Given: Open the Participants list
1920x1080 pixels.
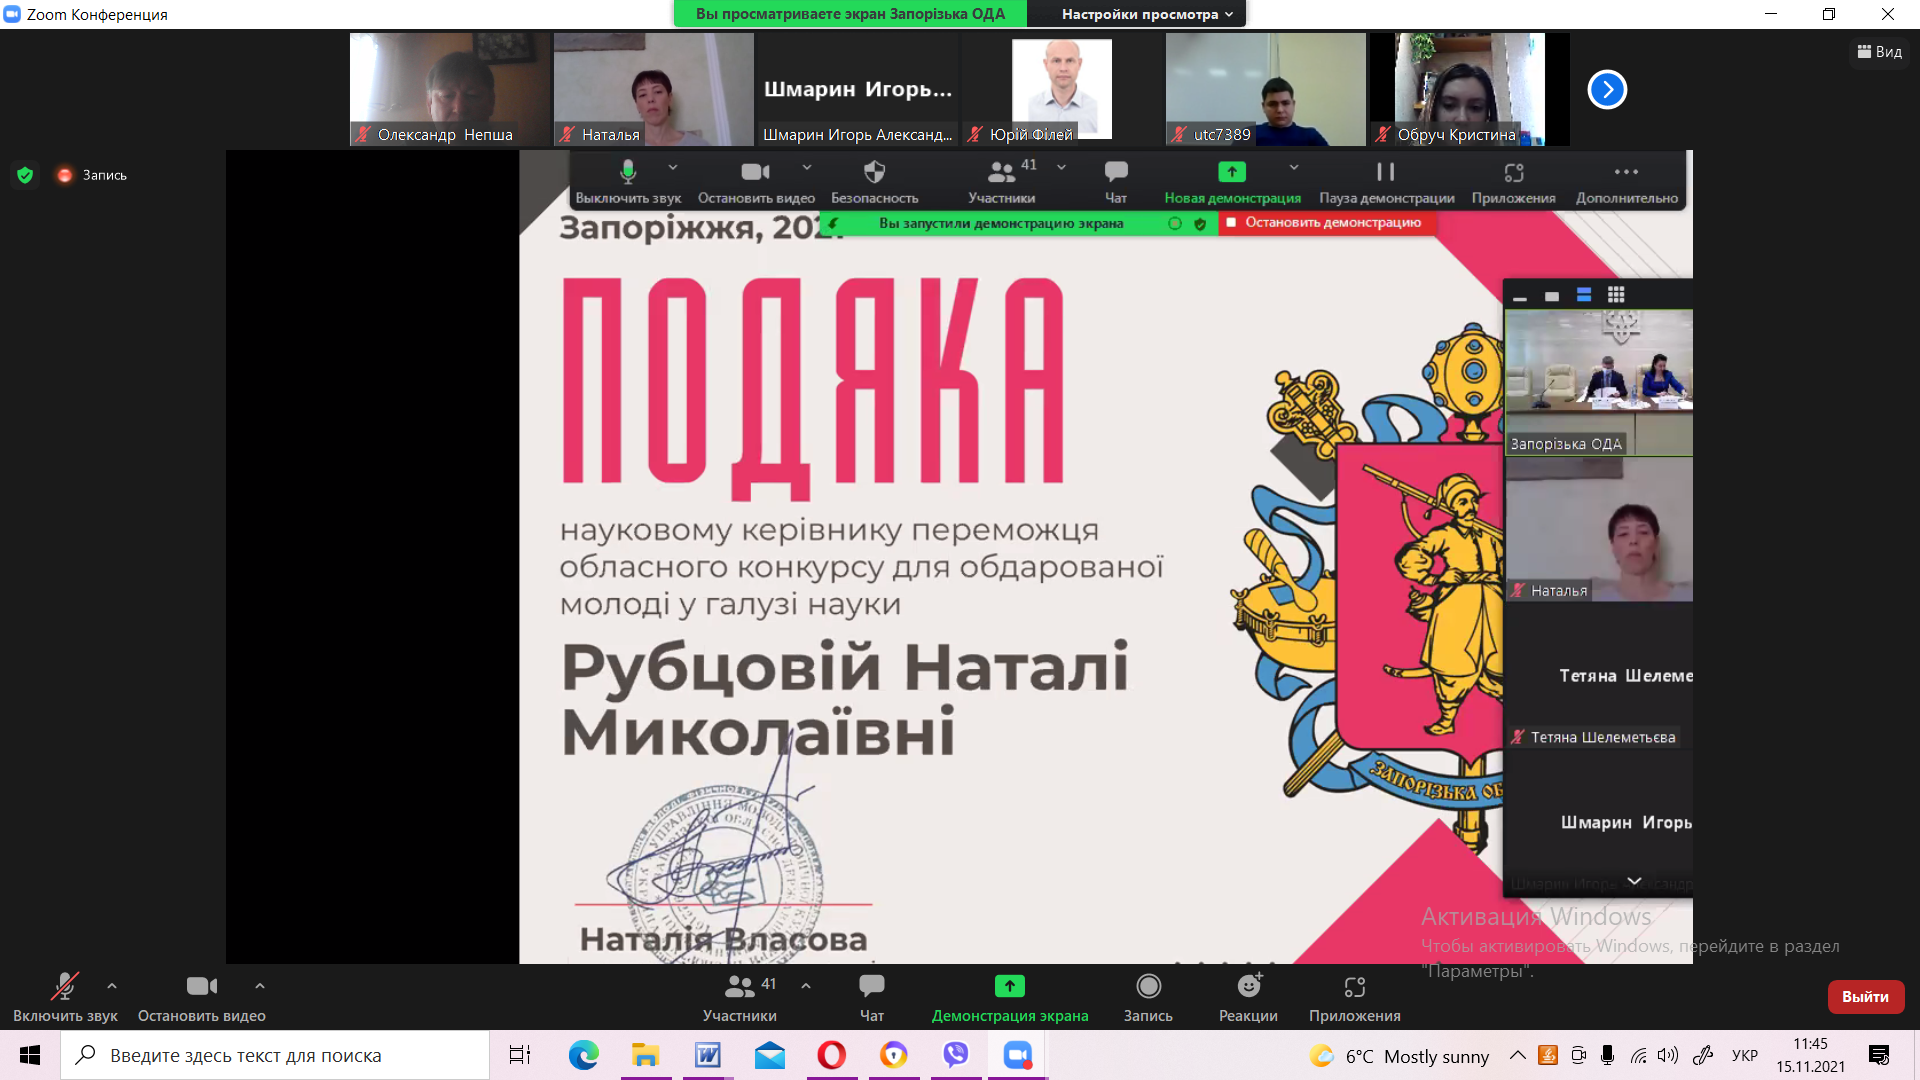Looking at the screenshot, I should click(x=739, y=987).
